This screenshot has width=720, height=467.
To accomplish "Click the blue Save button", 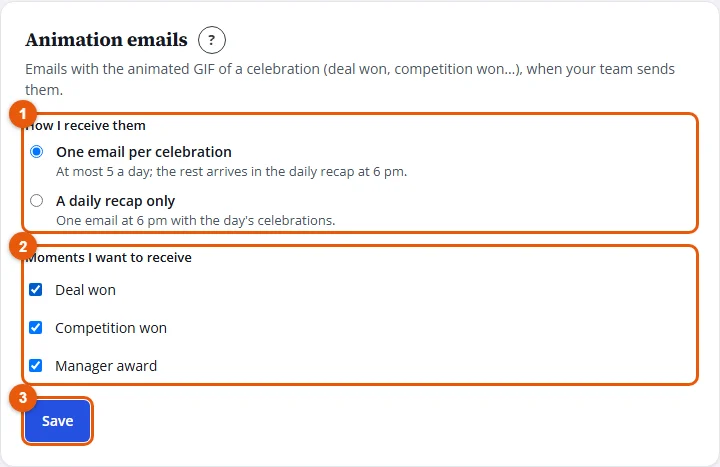I will 57,421.
